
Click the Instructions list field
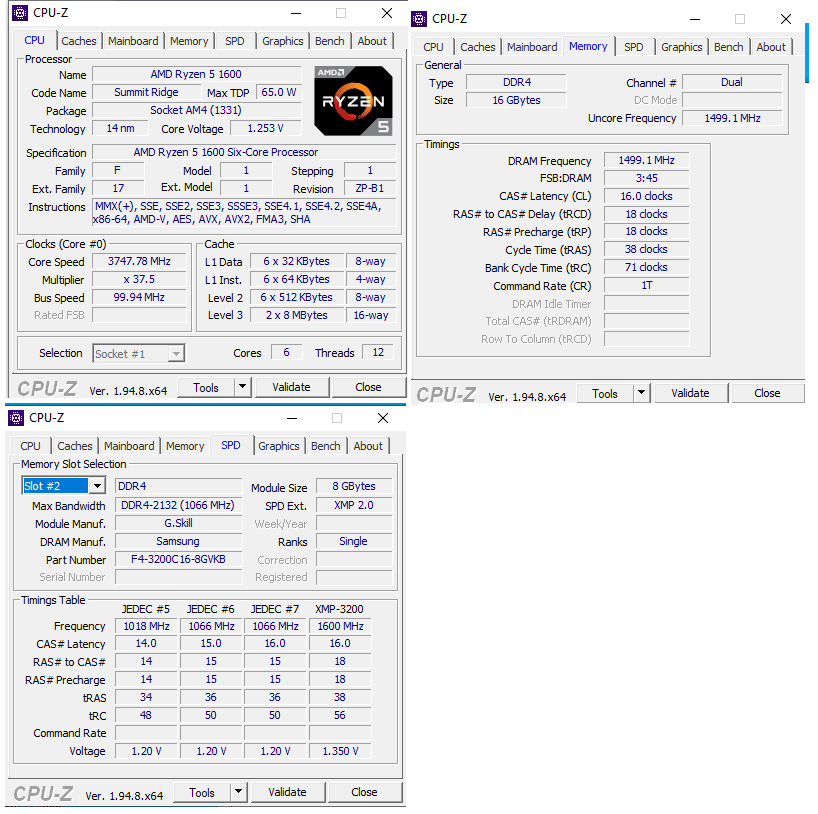[x=244, y=212]
